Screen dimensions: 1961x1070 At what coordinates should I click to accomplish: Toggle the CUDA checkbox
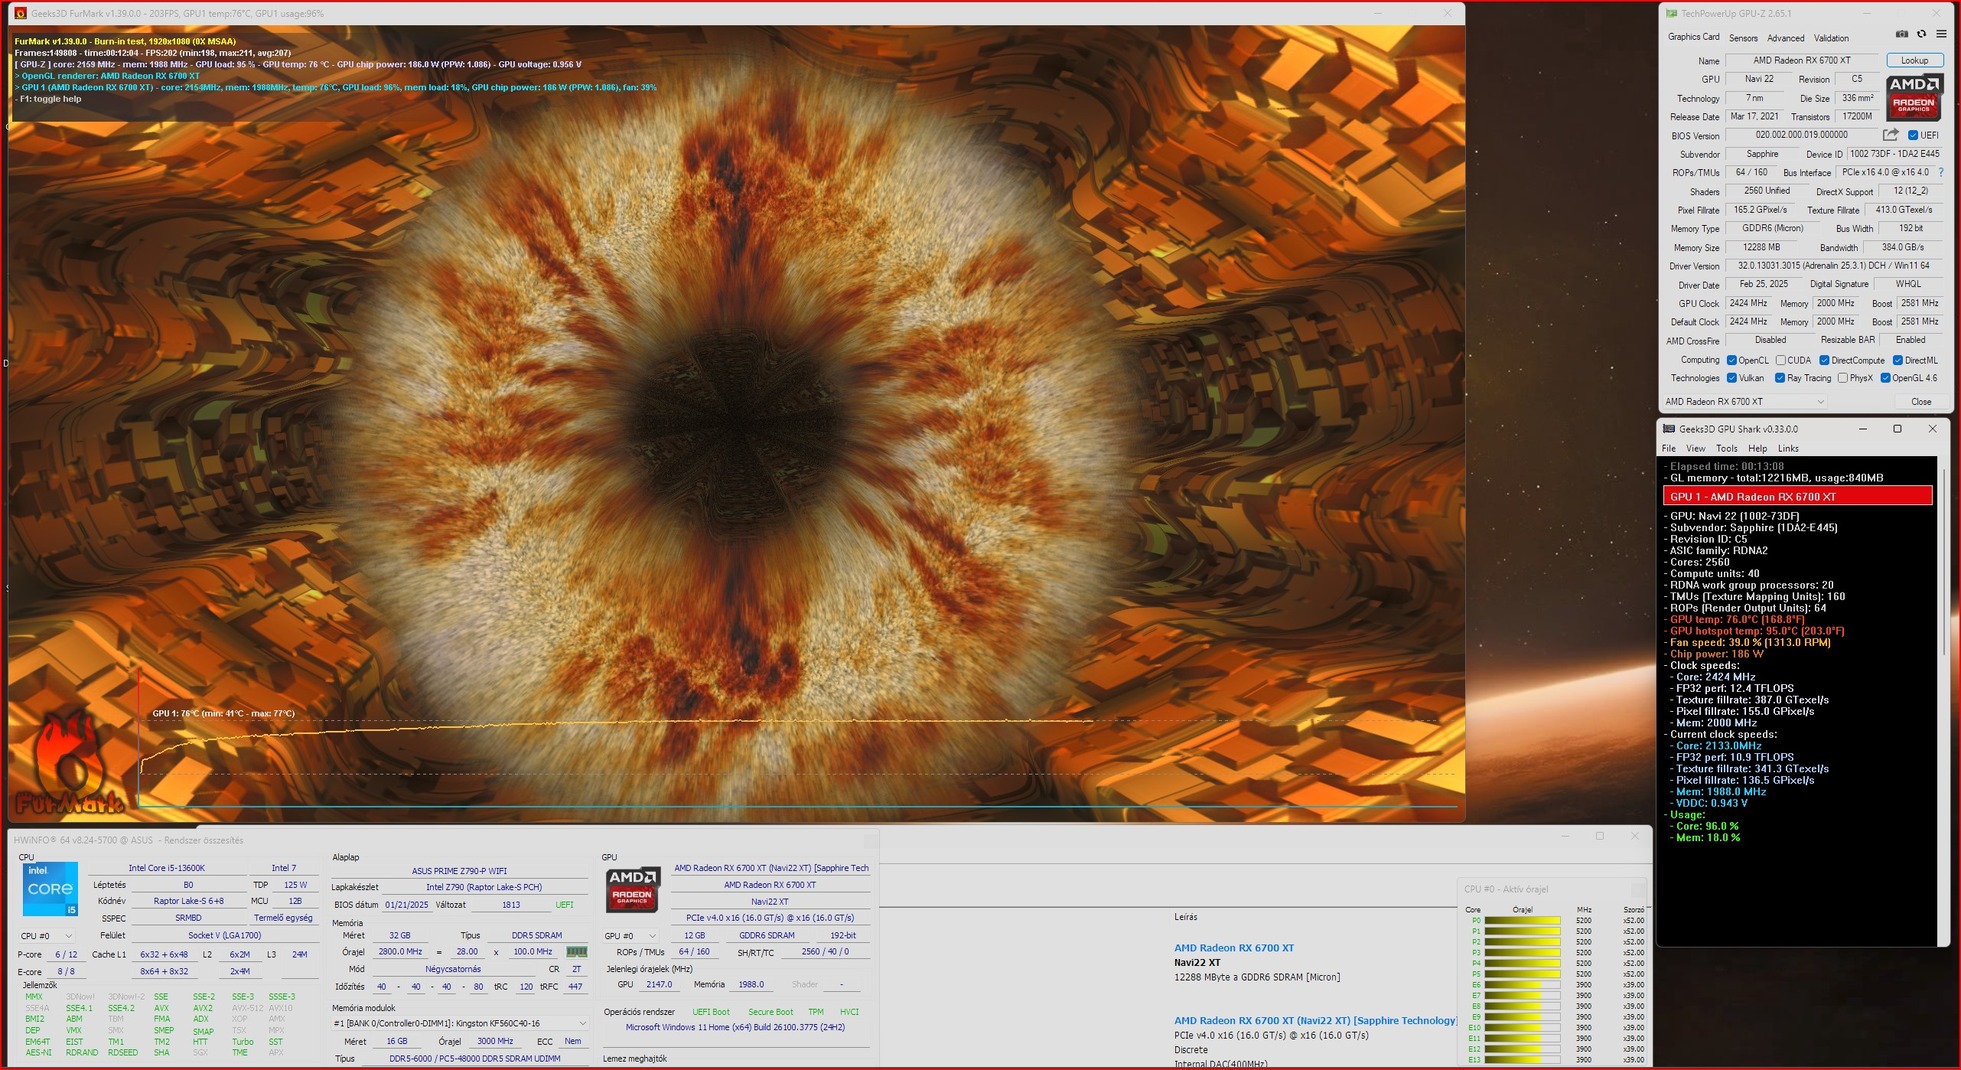(x=1781, y=361)
